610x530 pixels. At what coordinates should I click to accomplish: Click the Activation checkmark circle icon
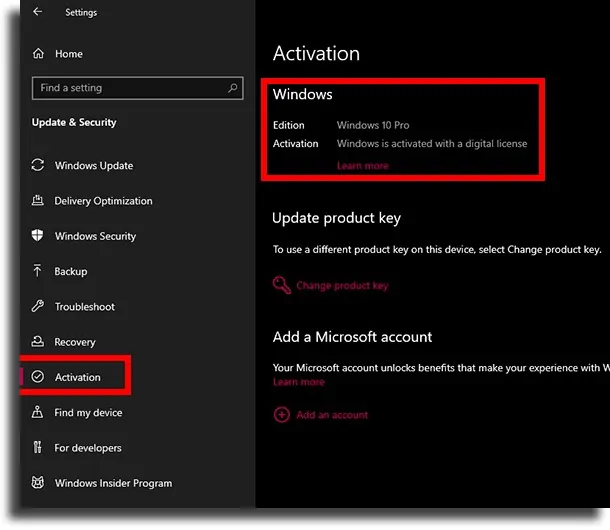38,376
